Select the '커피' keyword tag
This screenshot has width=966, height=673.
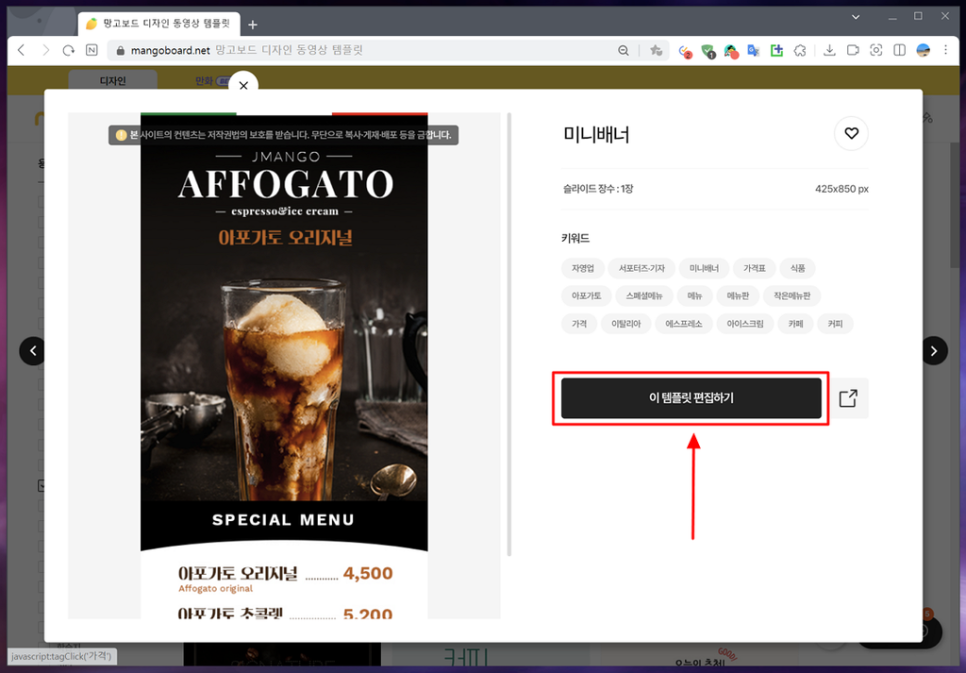pos(835,324)
